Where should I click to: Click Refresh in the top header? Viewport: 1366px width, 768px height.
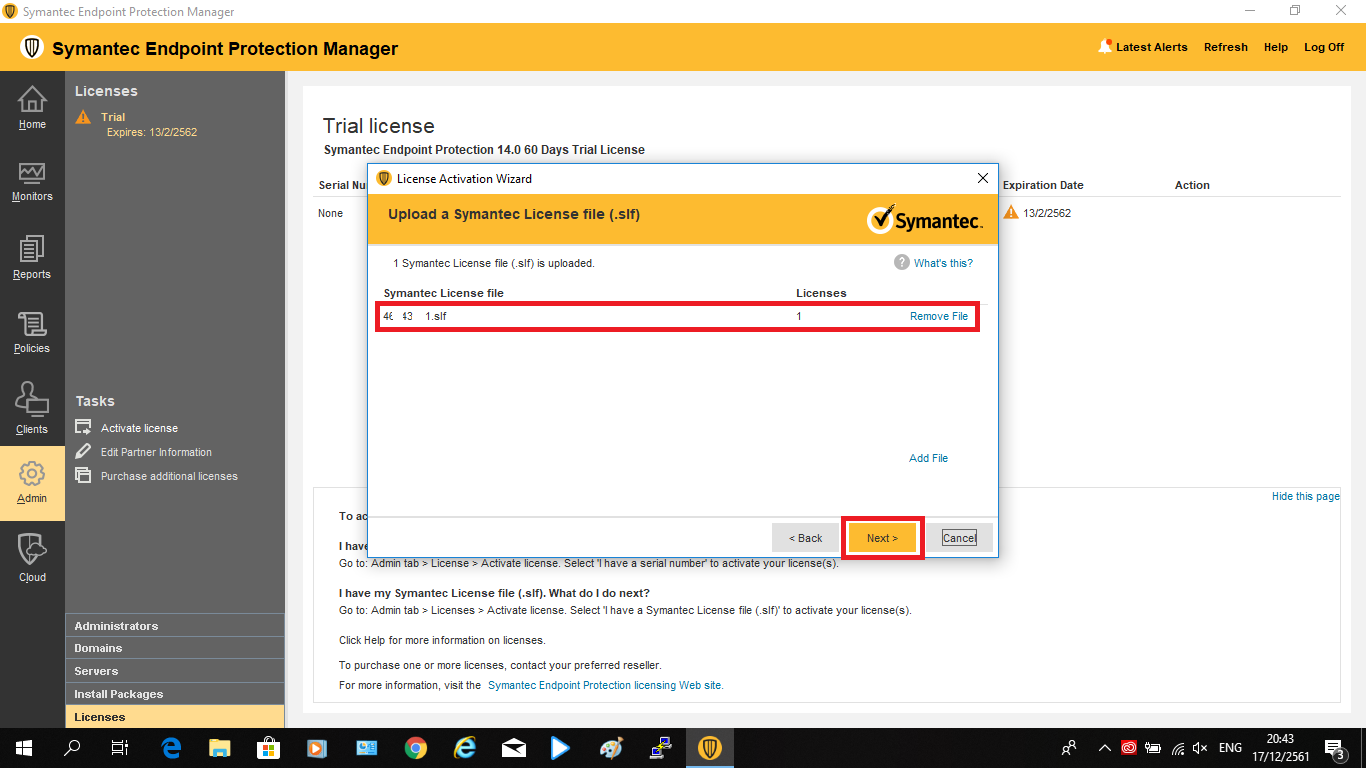[x=1225, y=47]
